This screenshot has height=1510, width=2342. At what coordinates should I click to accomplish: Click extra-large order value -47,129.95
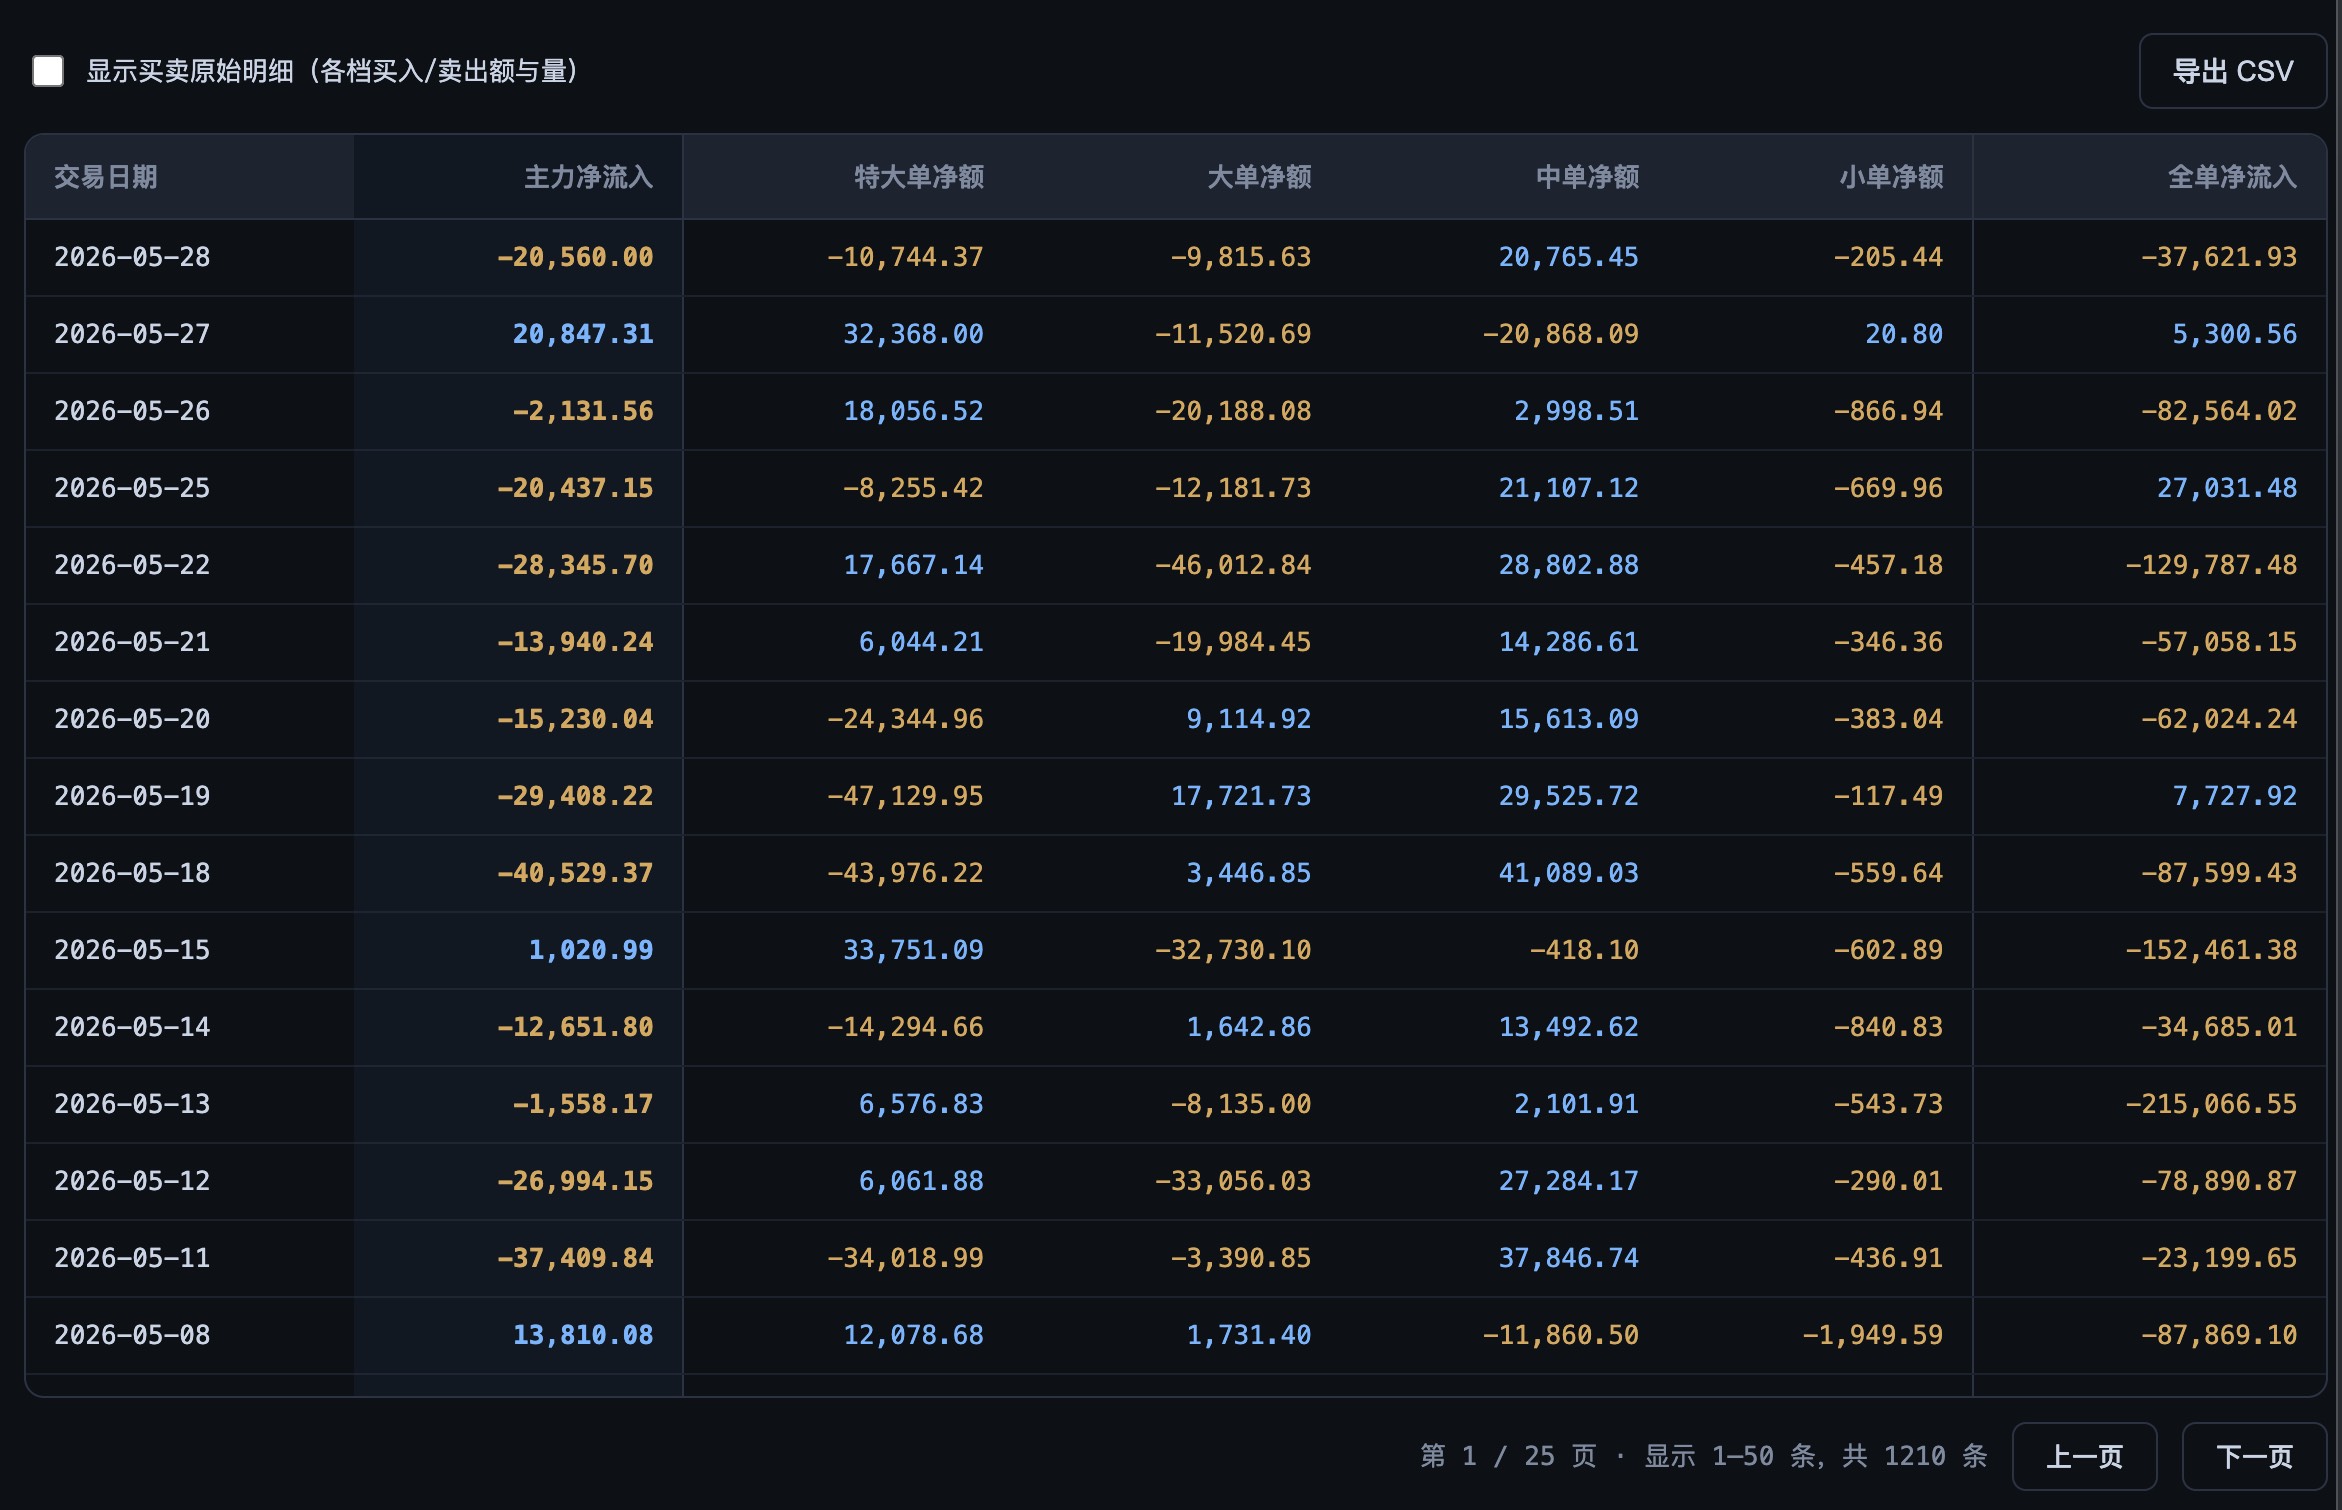(x=905, y=796)
